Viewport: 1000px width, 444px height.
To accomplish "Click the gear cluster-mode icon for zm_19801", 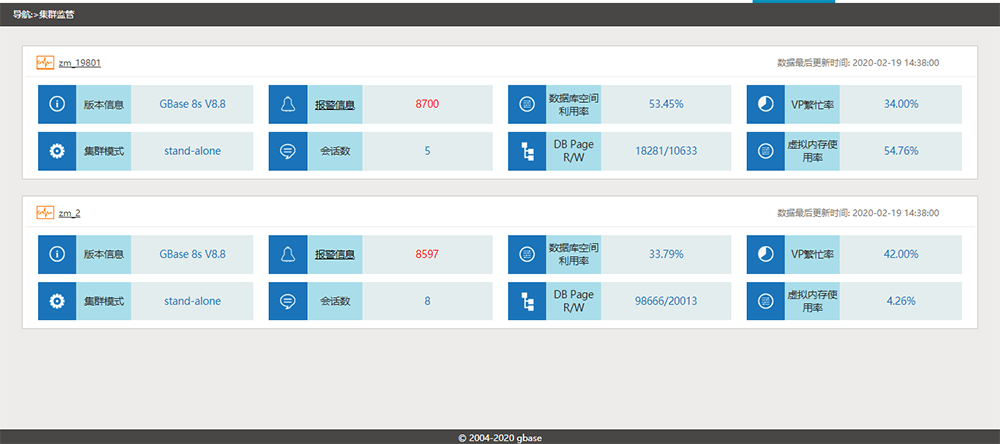I will 57,151.
